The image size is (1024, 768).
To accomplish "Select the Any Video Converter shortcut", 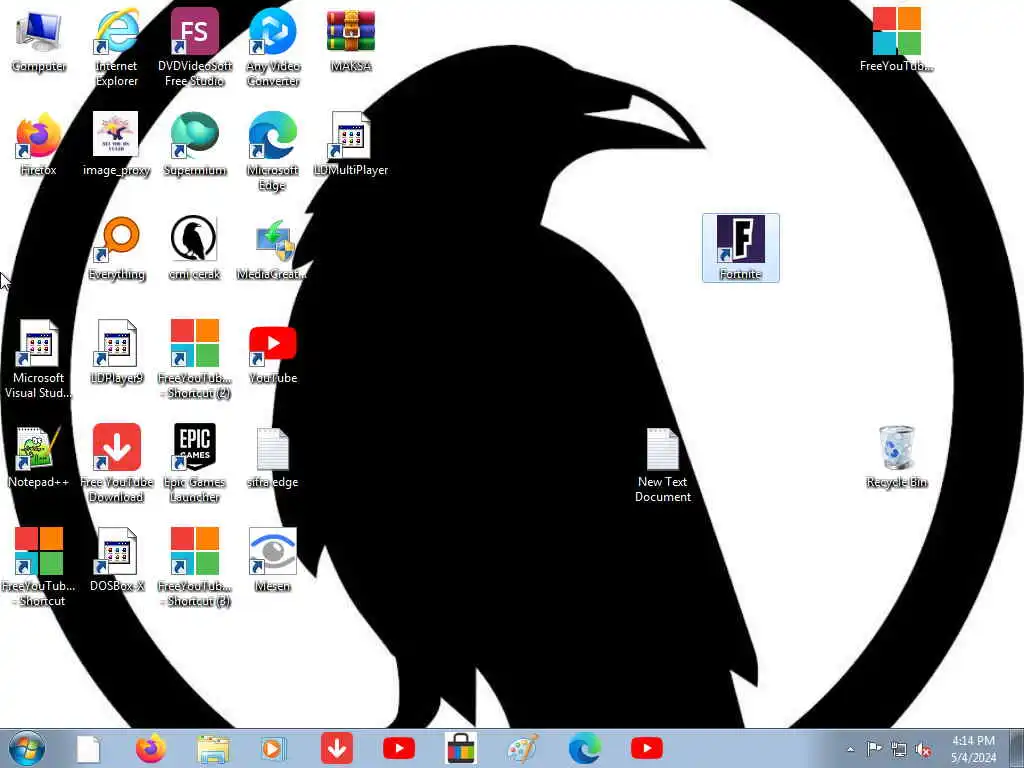I will pyautogui.click(x=273, y=48).
